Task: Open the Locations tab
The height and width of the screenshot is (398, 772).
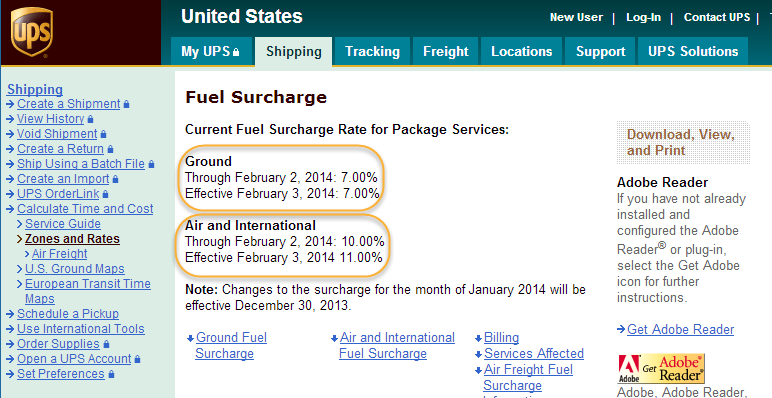Action: (x=521, y=51)
